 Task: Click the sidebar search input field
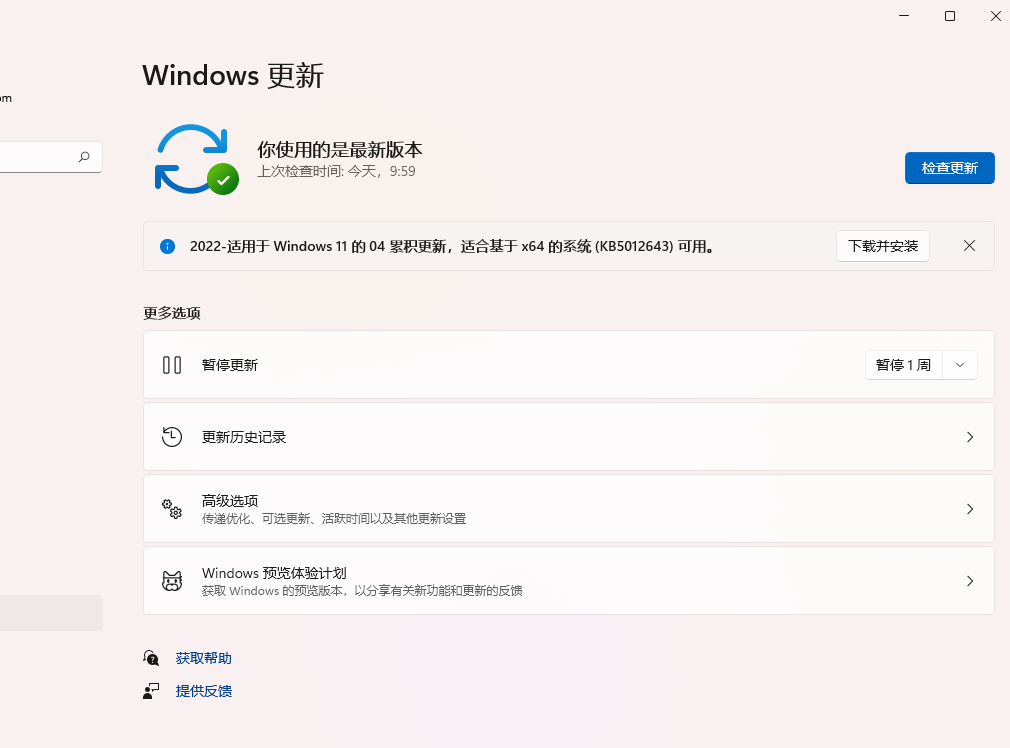[40, 156]
